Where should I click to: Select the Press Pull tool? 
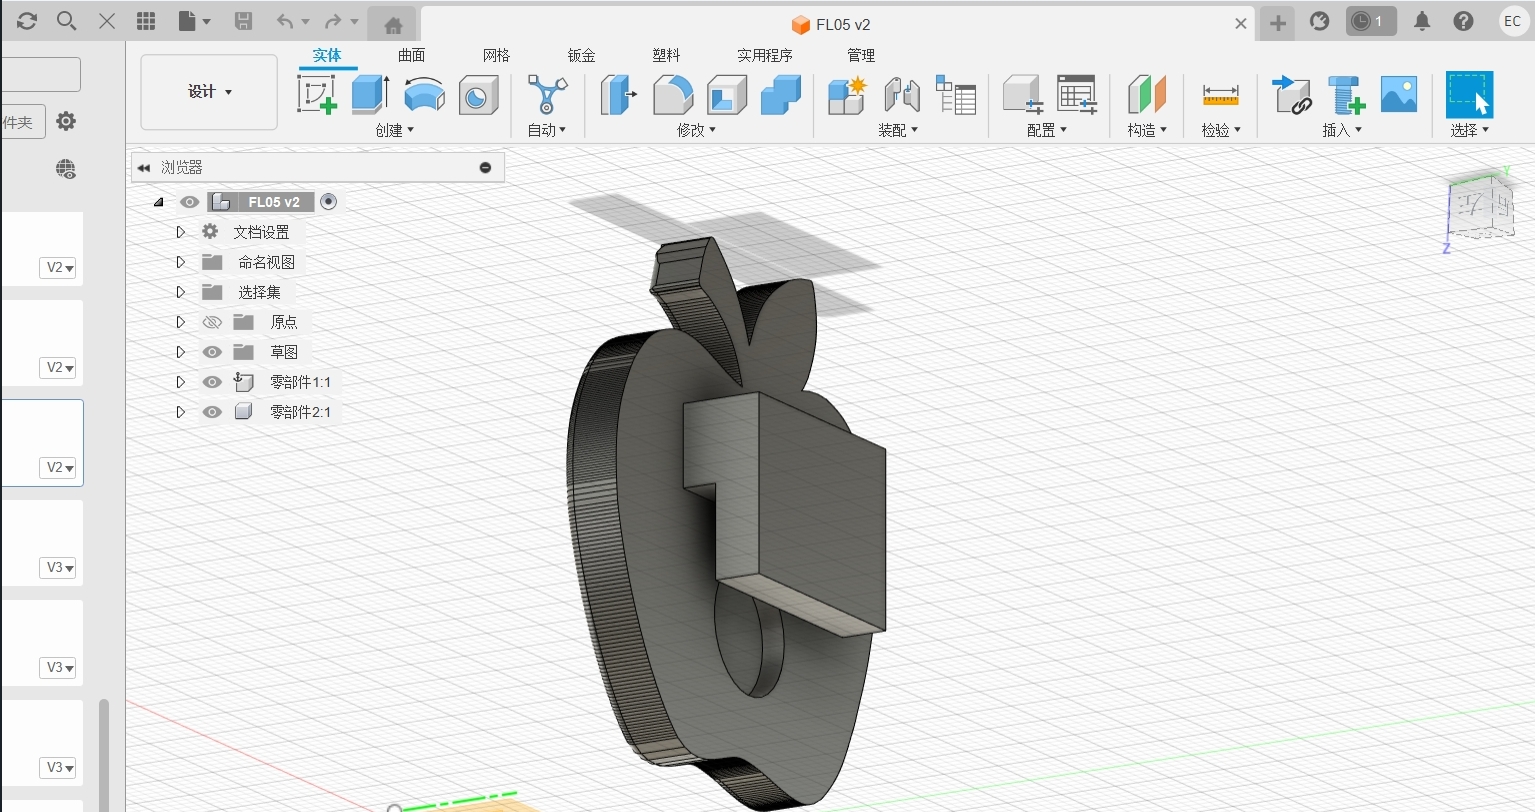pyautogui.click(x=619, y=96)
